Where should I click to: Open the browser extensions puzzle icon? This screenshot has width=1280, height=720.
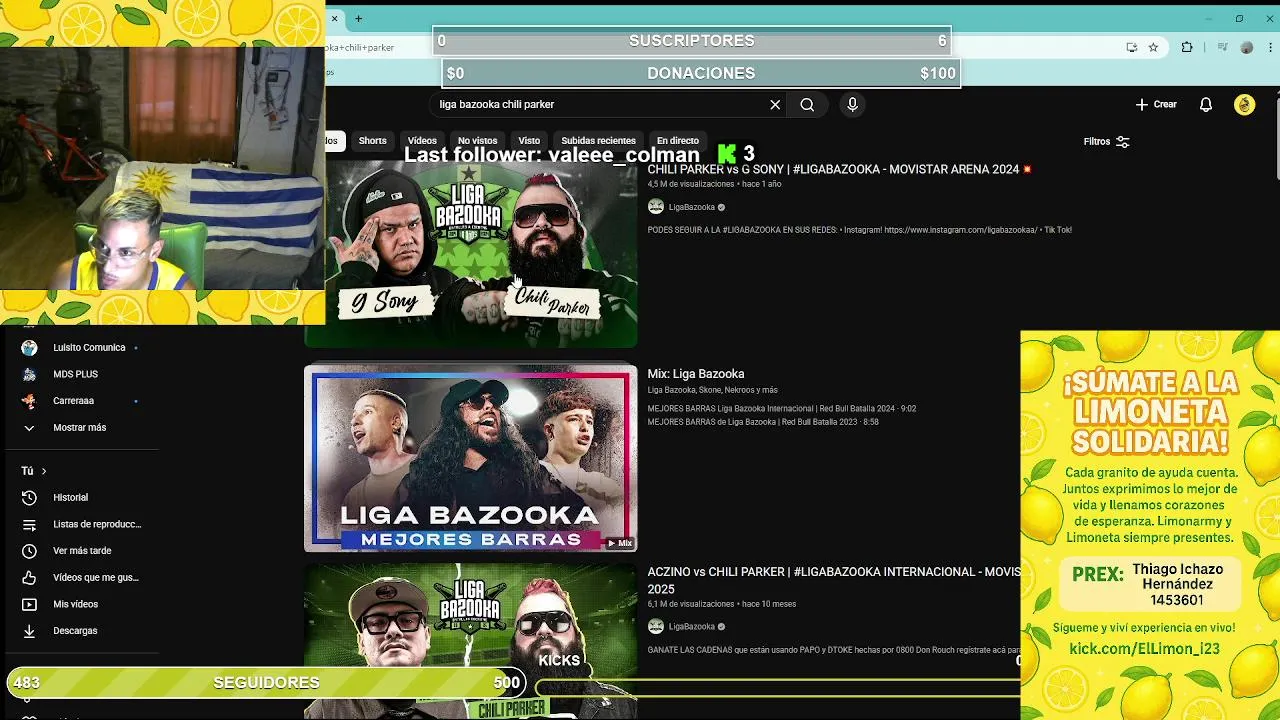tap(1187, 47)
